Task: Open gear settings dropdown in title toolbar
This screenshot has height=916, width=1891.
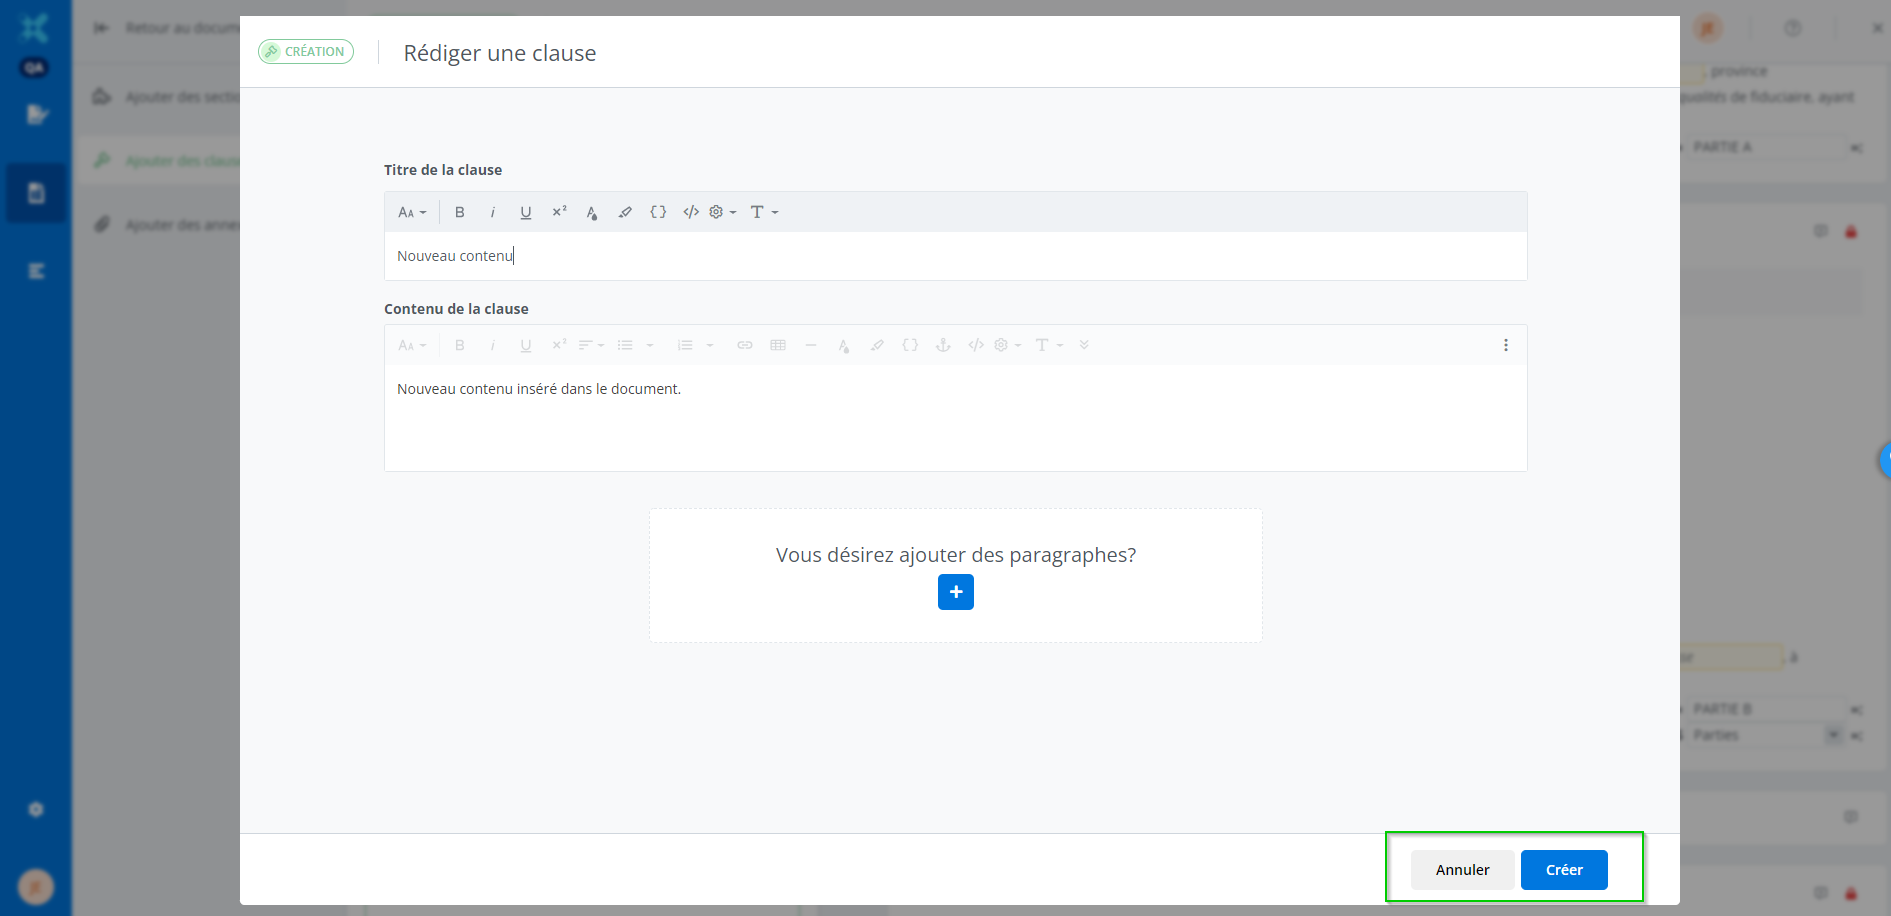Action: (722, 212)
